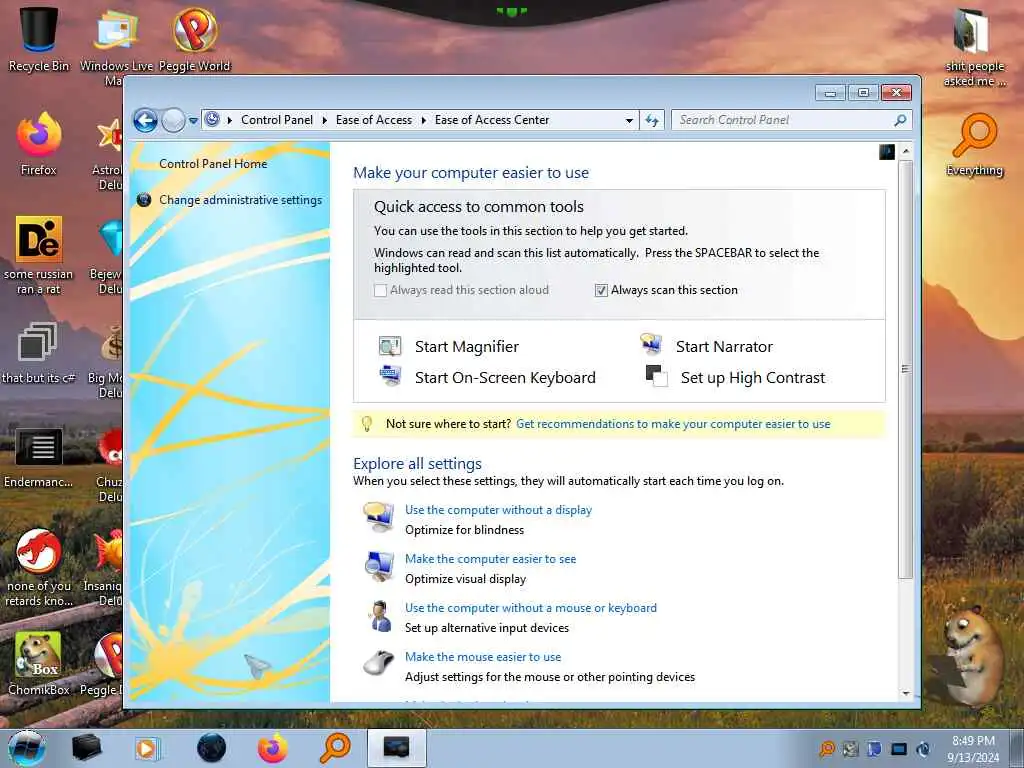This screenshot has height=768, width=1024.
Task: Click the Start Magnifier icon
Action: (391, 346)
